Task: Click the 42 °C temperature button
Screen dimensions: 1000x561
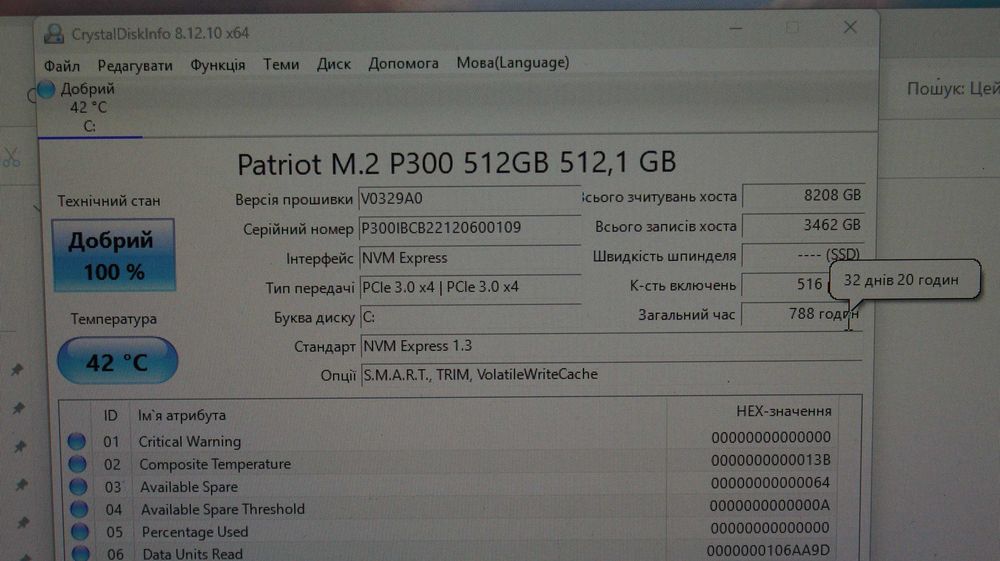Action: pyautogui.click(x=117, y=361)
